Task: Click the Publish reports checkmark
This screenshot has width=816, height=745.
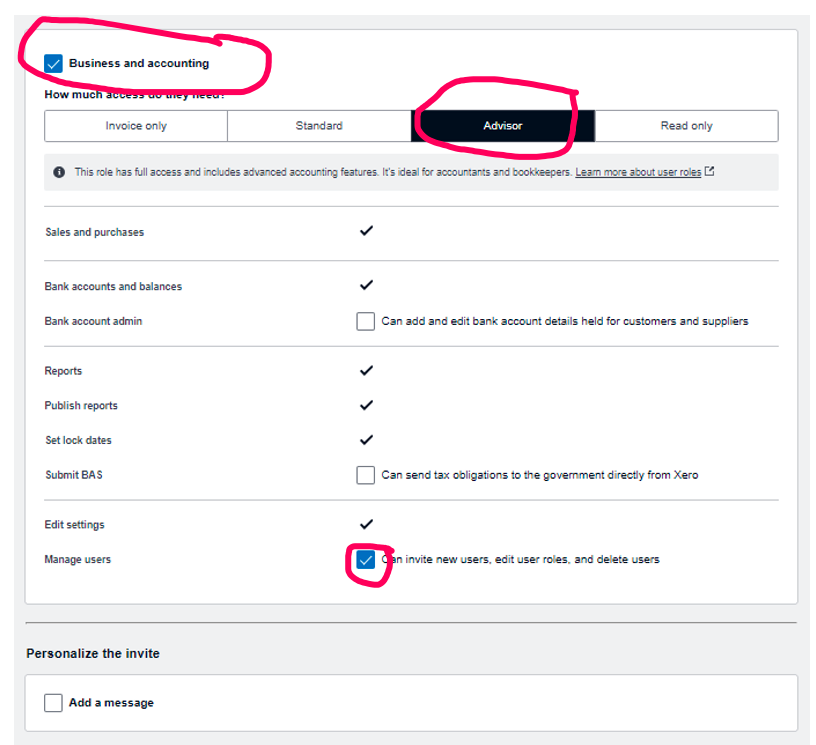Action: pyautogui.click(x=366, y=406)
